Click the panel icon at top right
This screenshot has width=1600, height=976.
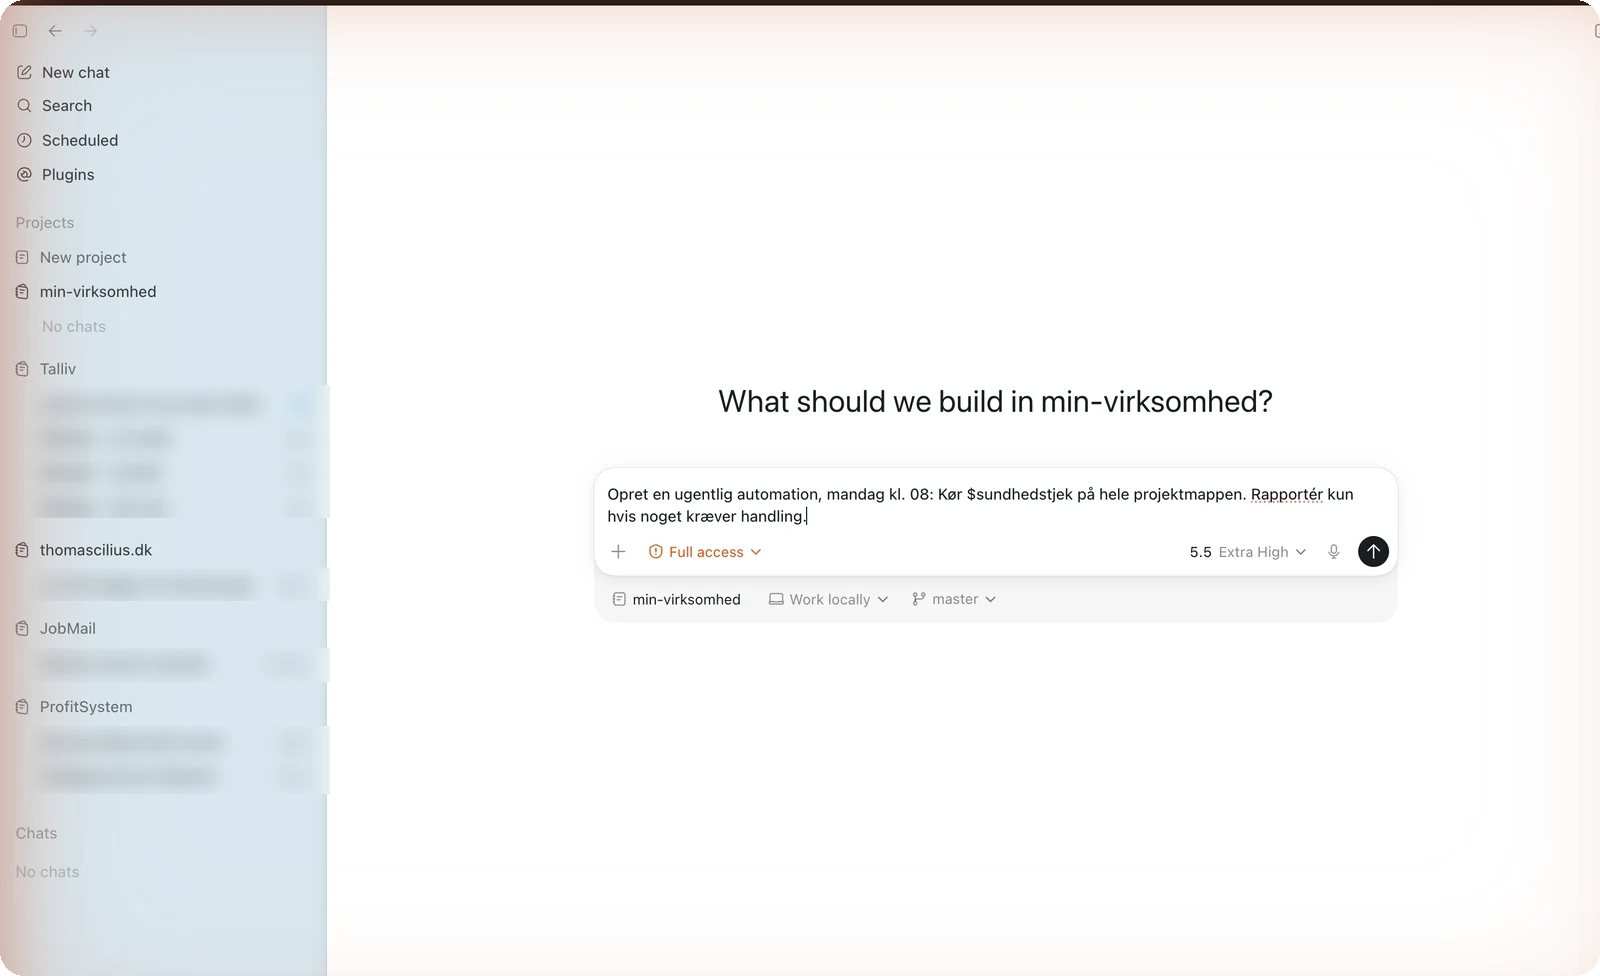tap(1596, 31)
